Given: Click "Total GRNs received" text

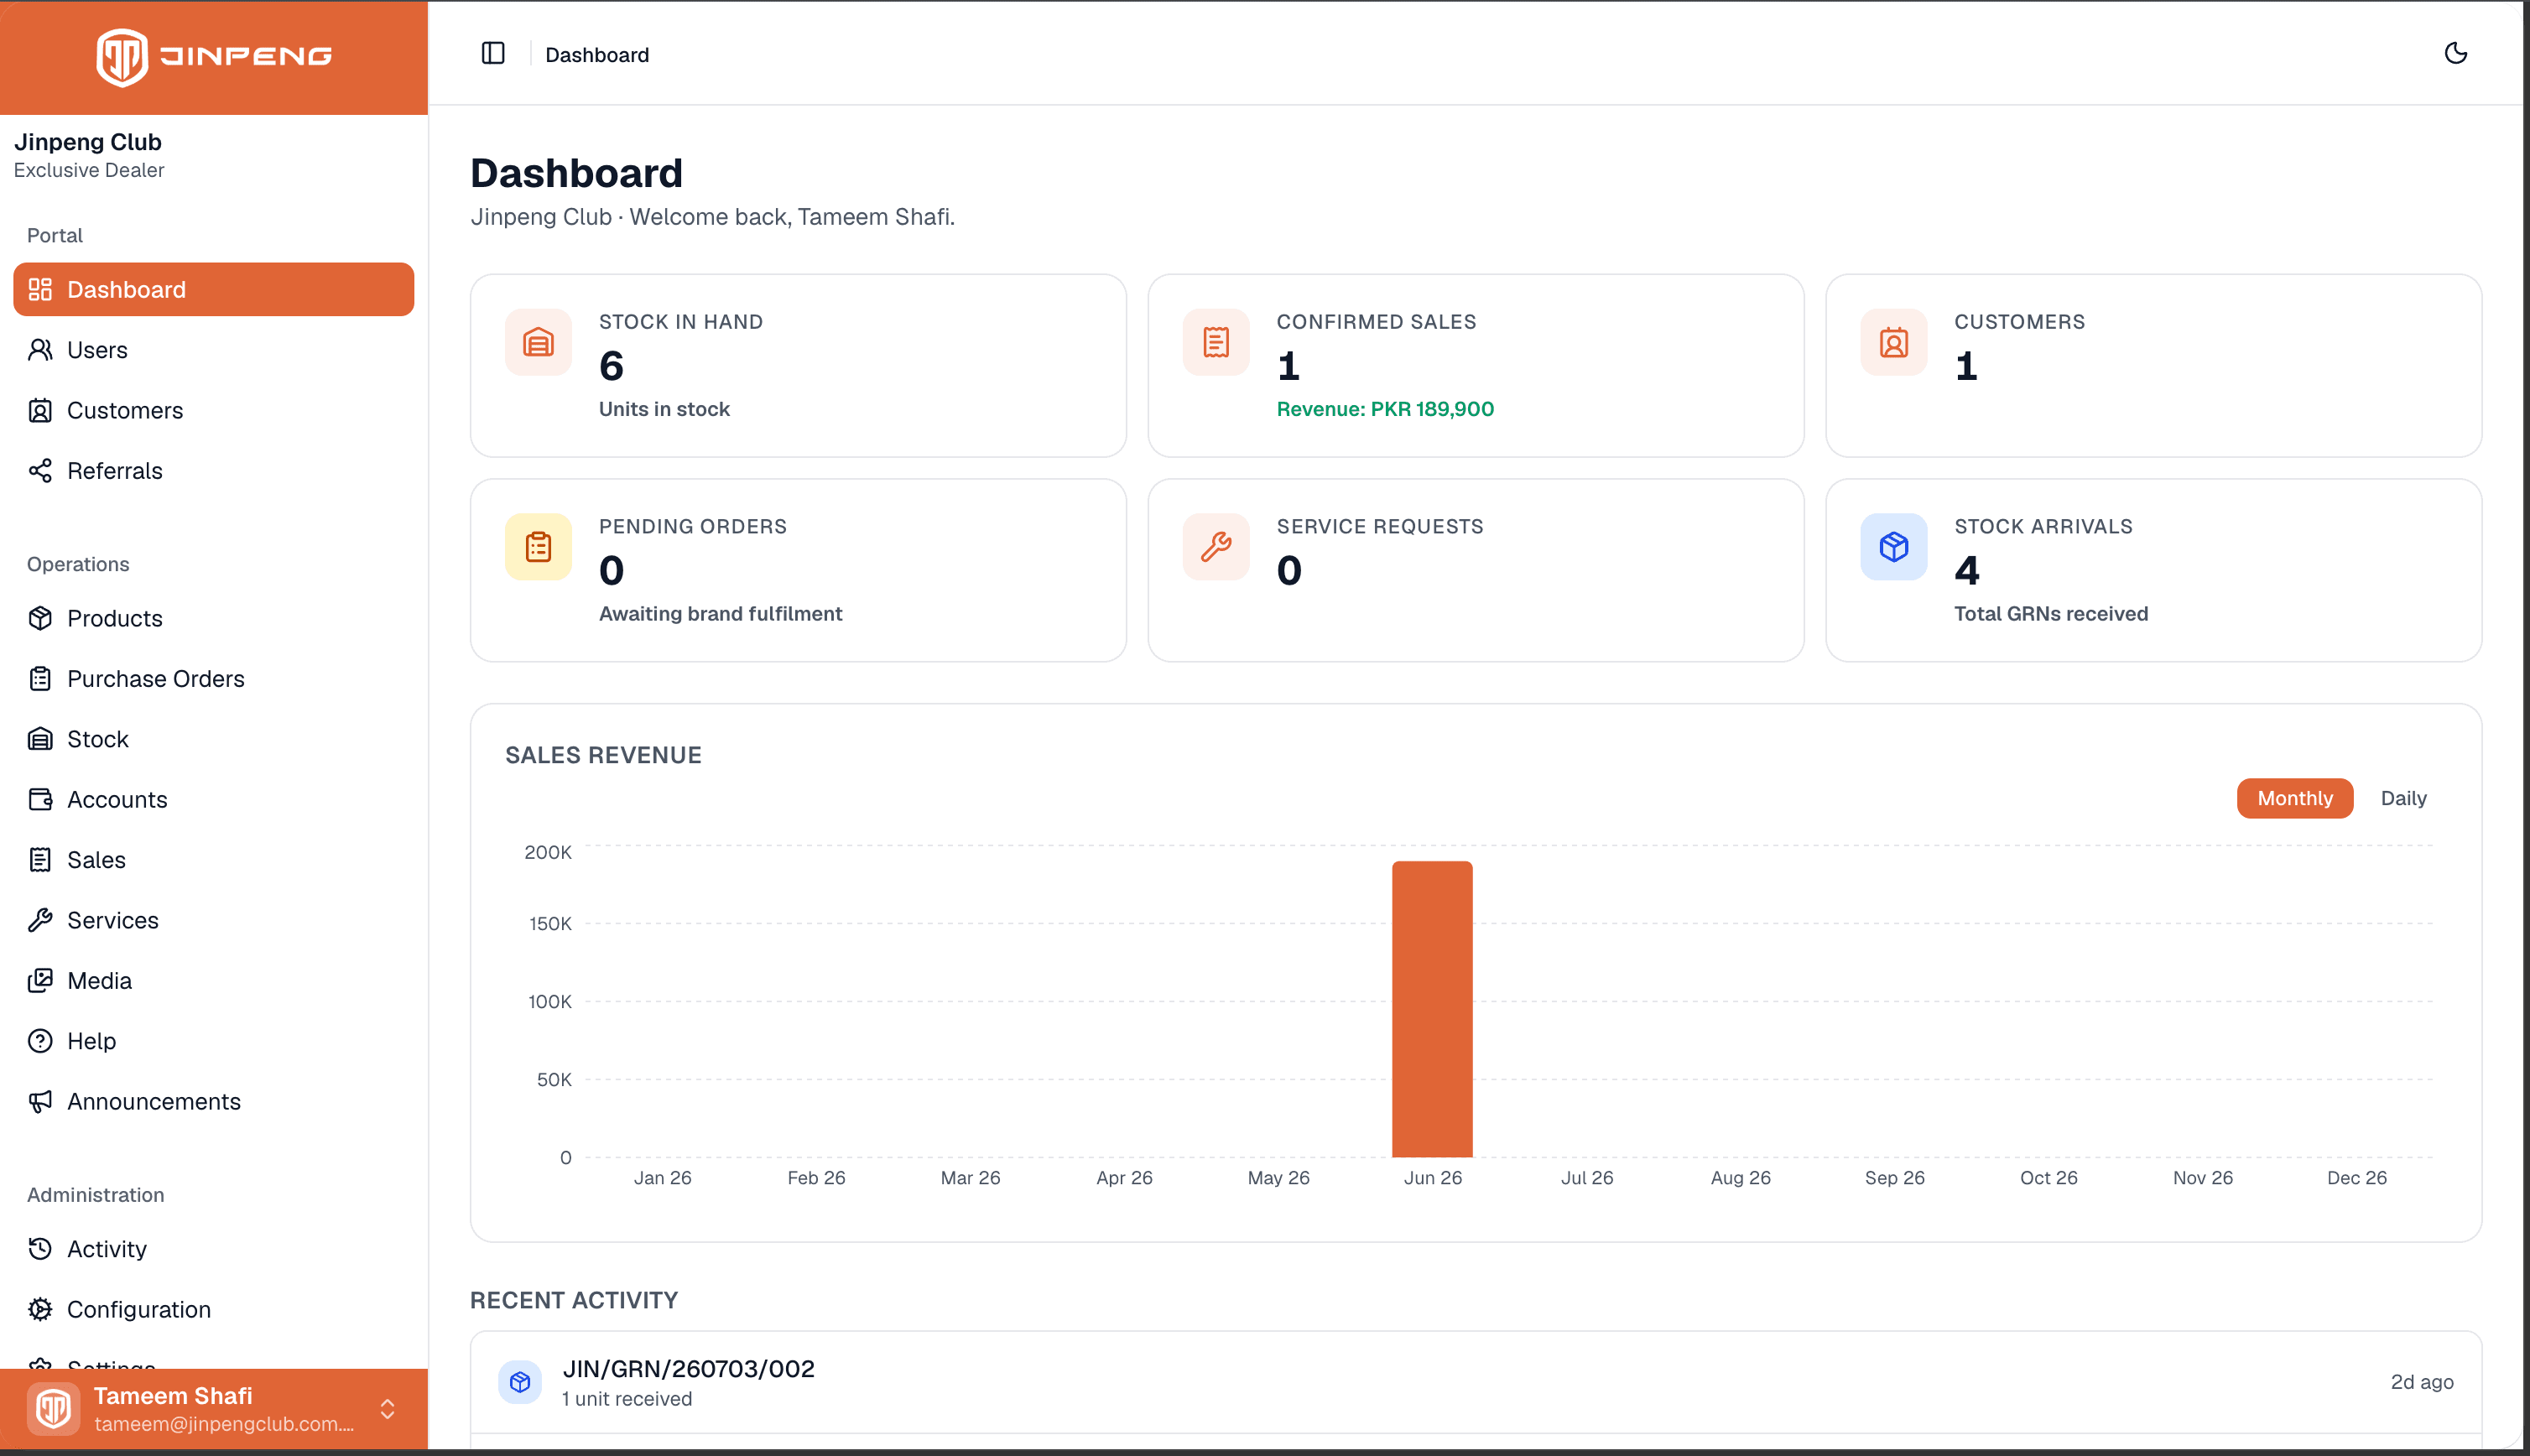Looking at the screenshot, I should pyautogui.click(x=2051, y=614).
